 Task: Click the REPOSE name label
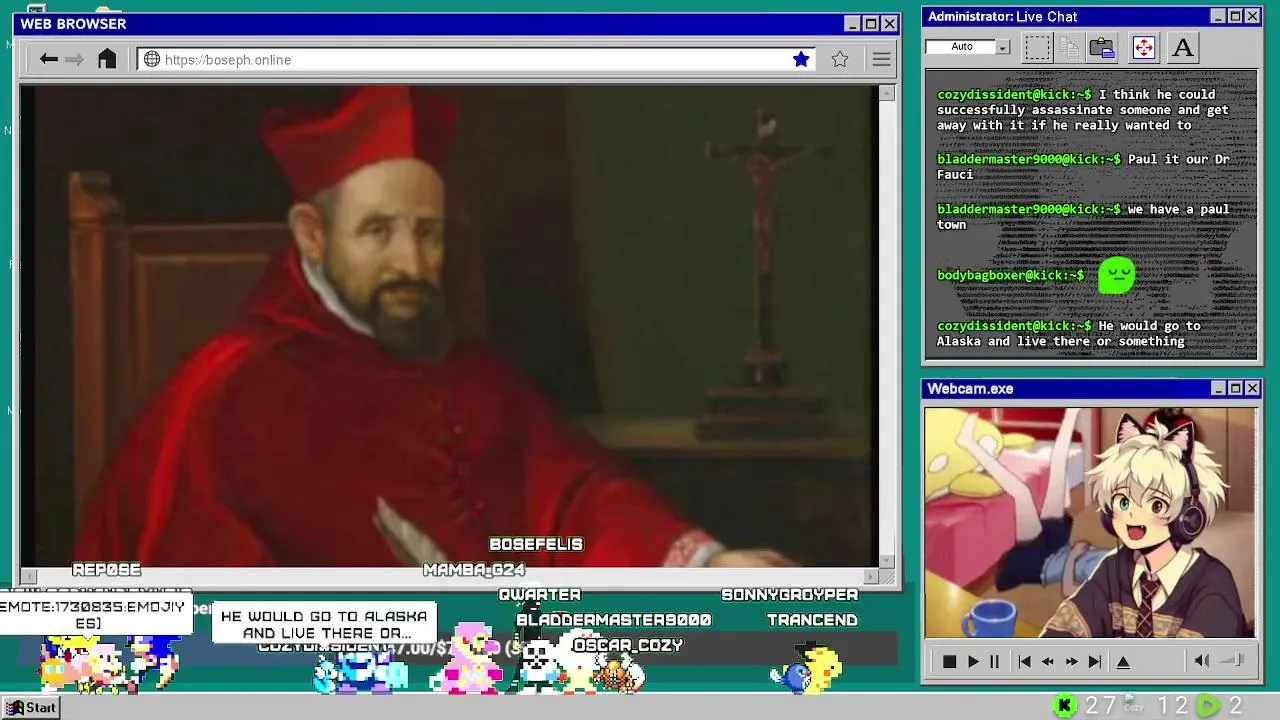(x=107, y=569)
